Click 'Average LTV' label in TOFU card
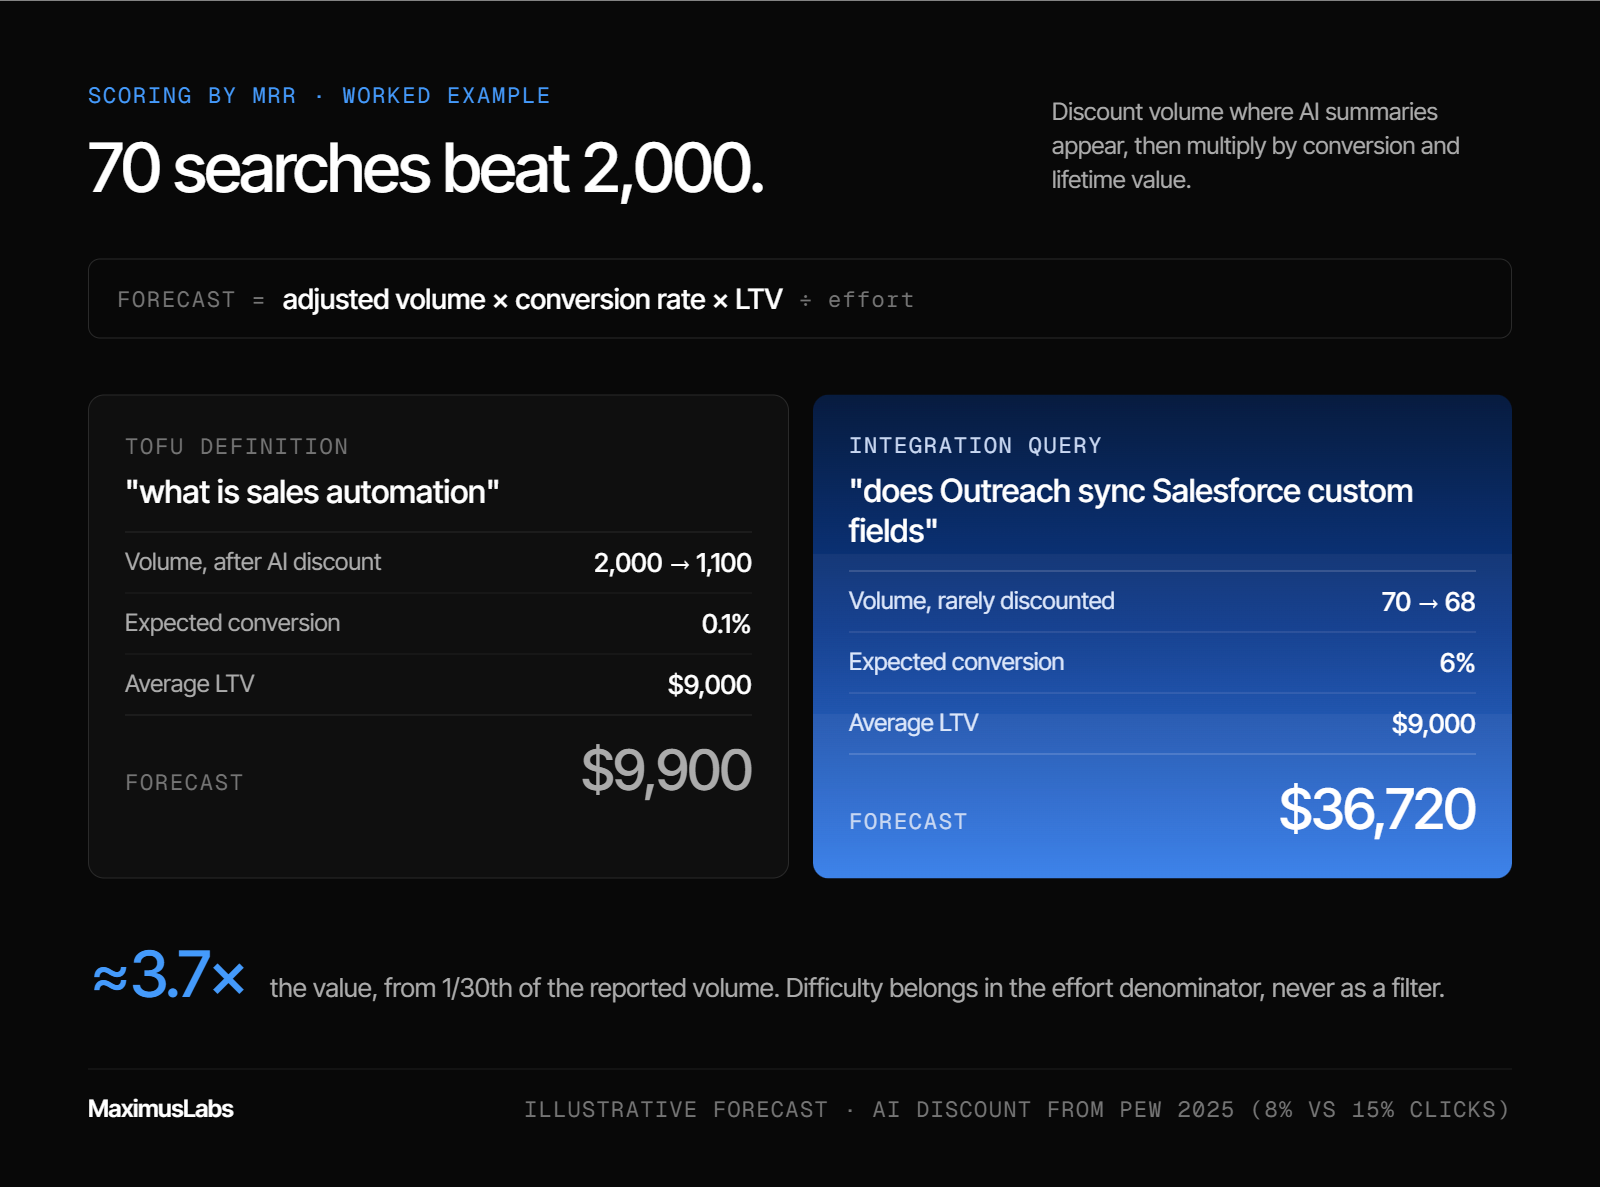 pyautogui.click(x=190, y=684)
